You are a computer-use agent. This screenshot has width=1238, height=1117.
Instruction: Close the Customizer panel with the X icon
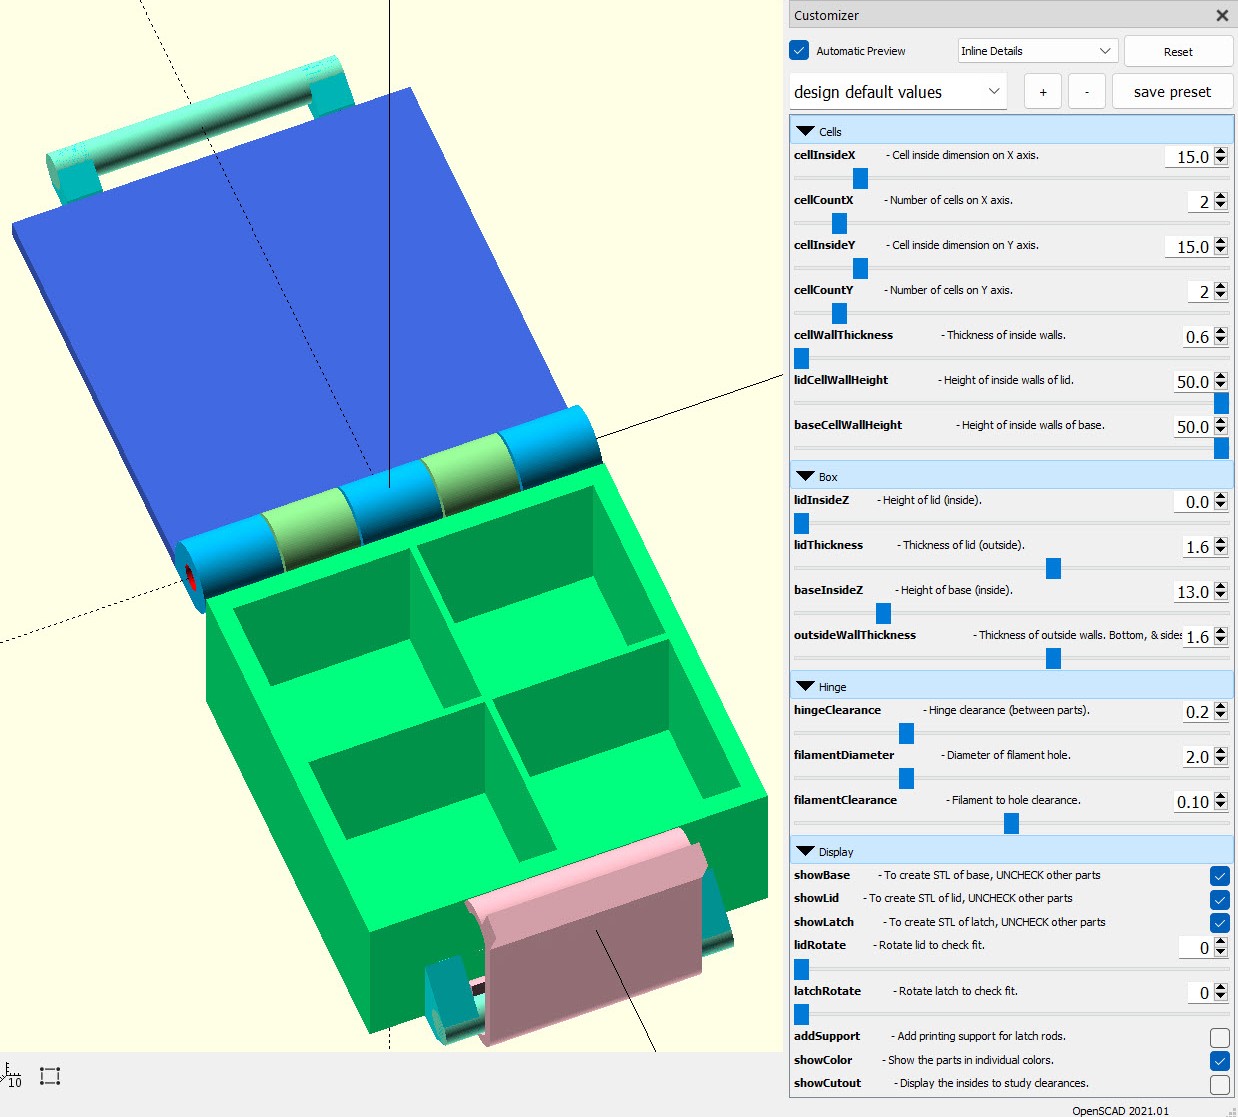[x=1221, y=15]
